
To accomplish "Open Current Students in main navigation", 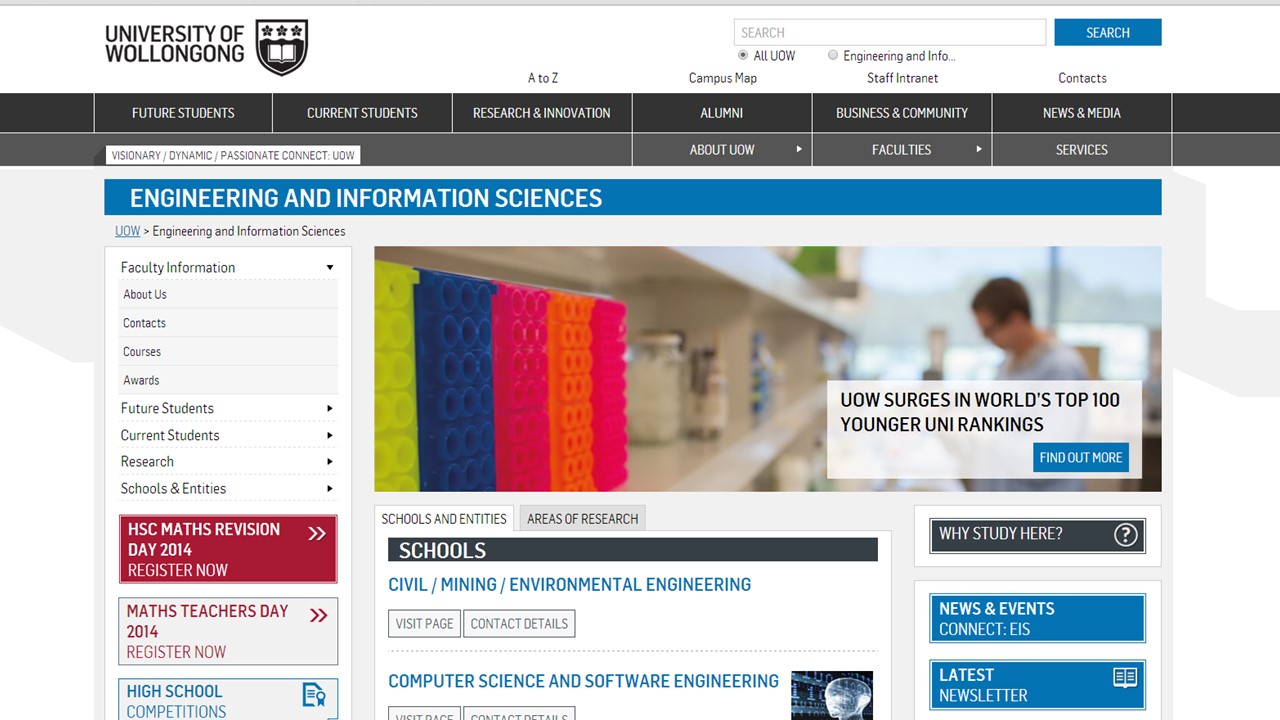I will pos(362,113).
